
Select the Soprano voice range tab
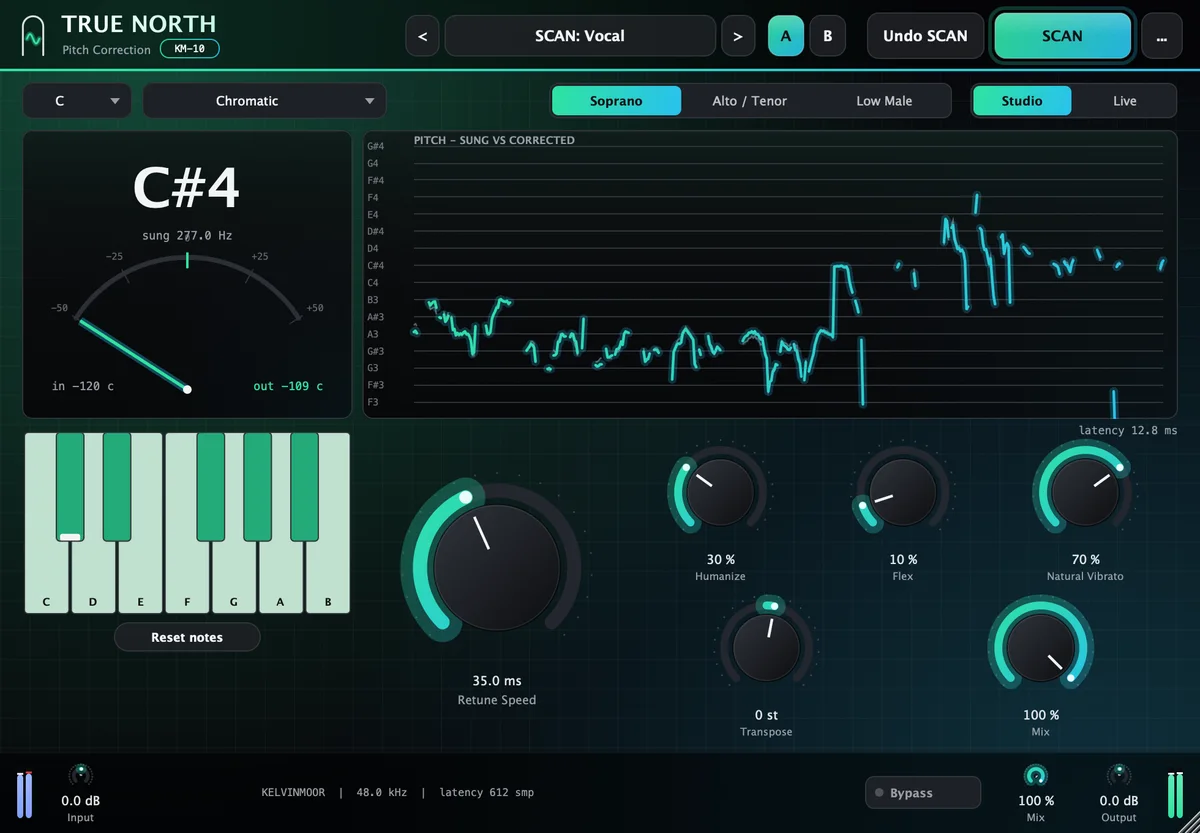coord(616,101)
